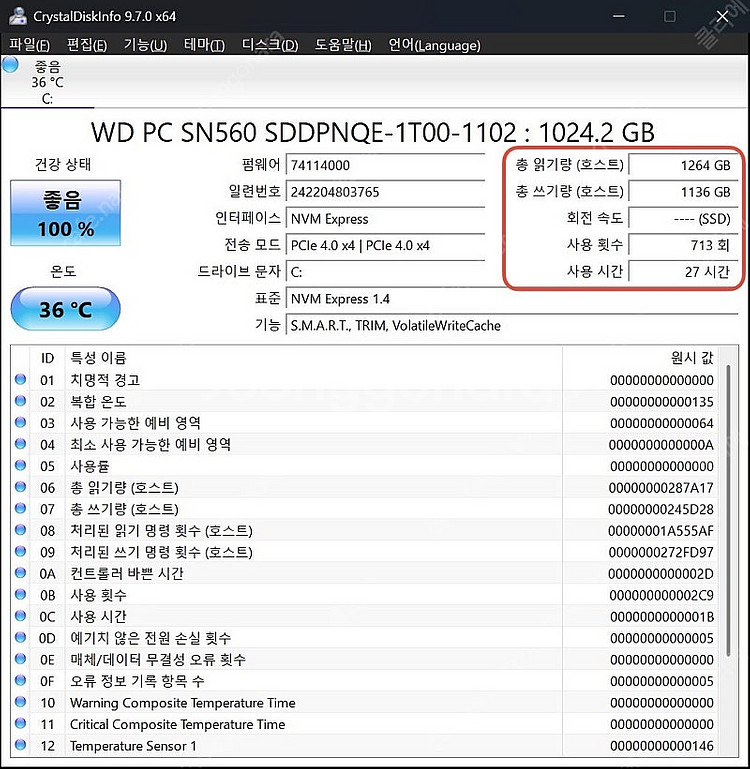This screenshot has height=769, width=750.
Task: Click the status dot for row 10 Warning Composite Temperature
Action: pyautogui.click(x=21, y=702)
